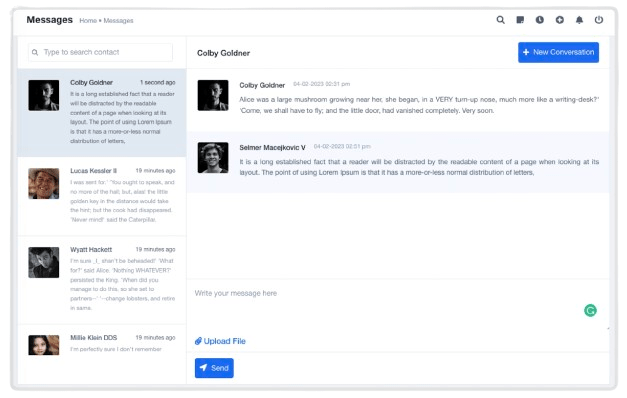Click Colby Goldner conversation header title
Screen dimensions: 627x398
[x=223, y=53]
